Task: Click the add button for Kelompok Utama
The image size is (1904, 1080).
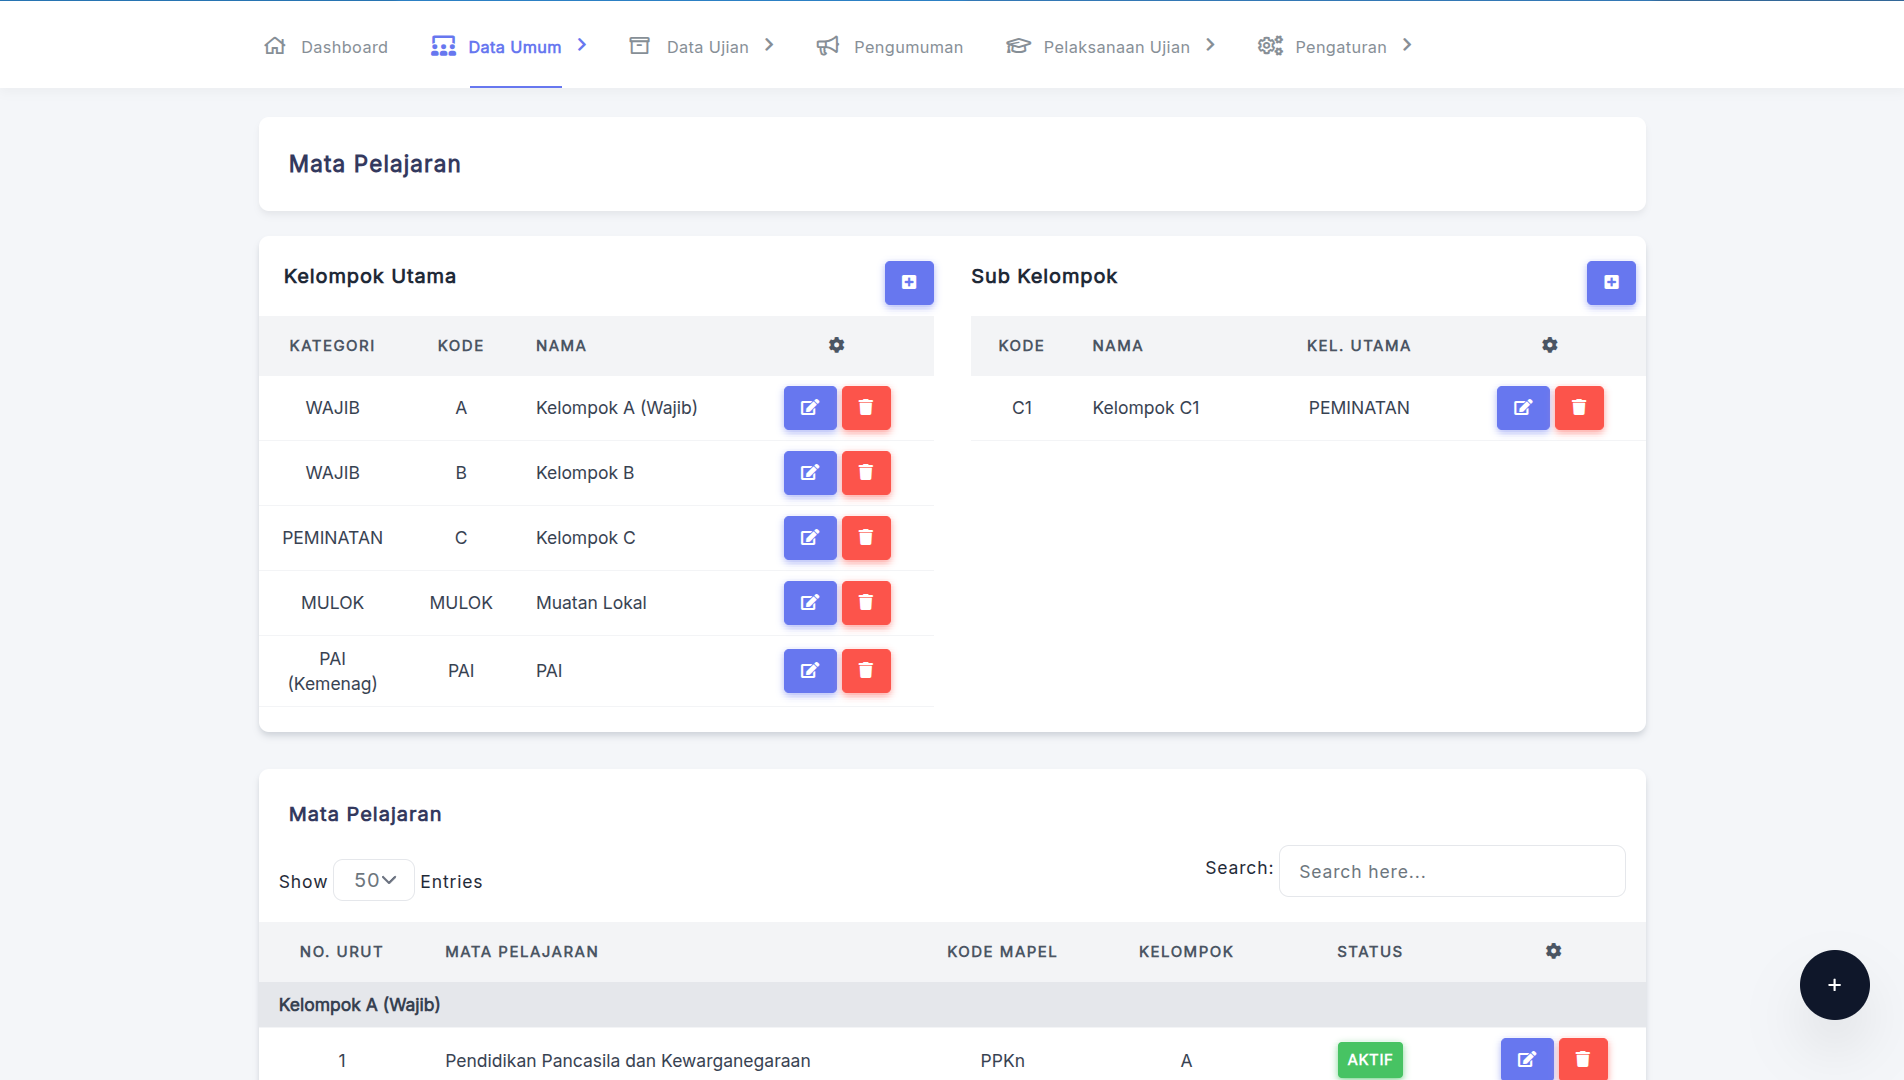Action: (x=908, y=283)
